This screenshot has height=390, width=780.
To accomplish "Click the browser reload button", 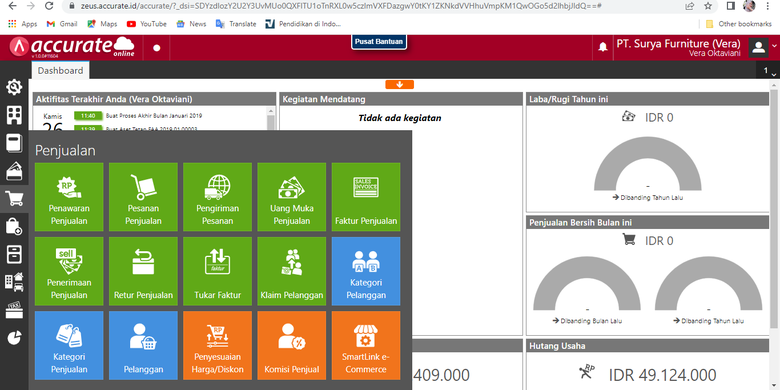I will click(x=49, y=6).
